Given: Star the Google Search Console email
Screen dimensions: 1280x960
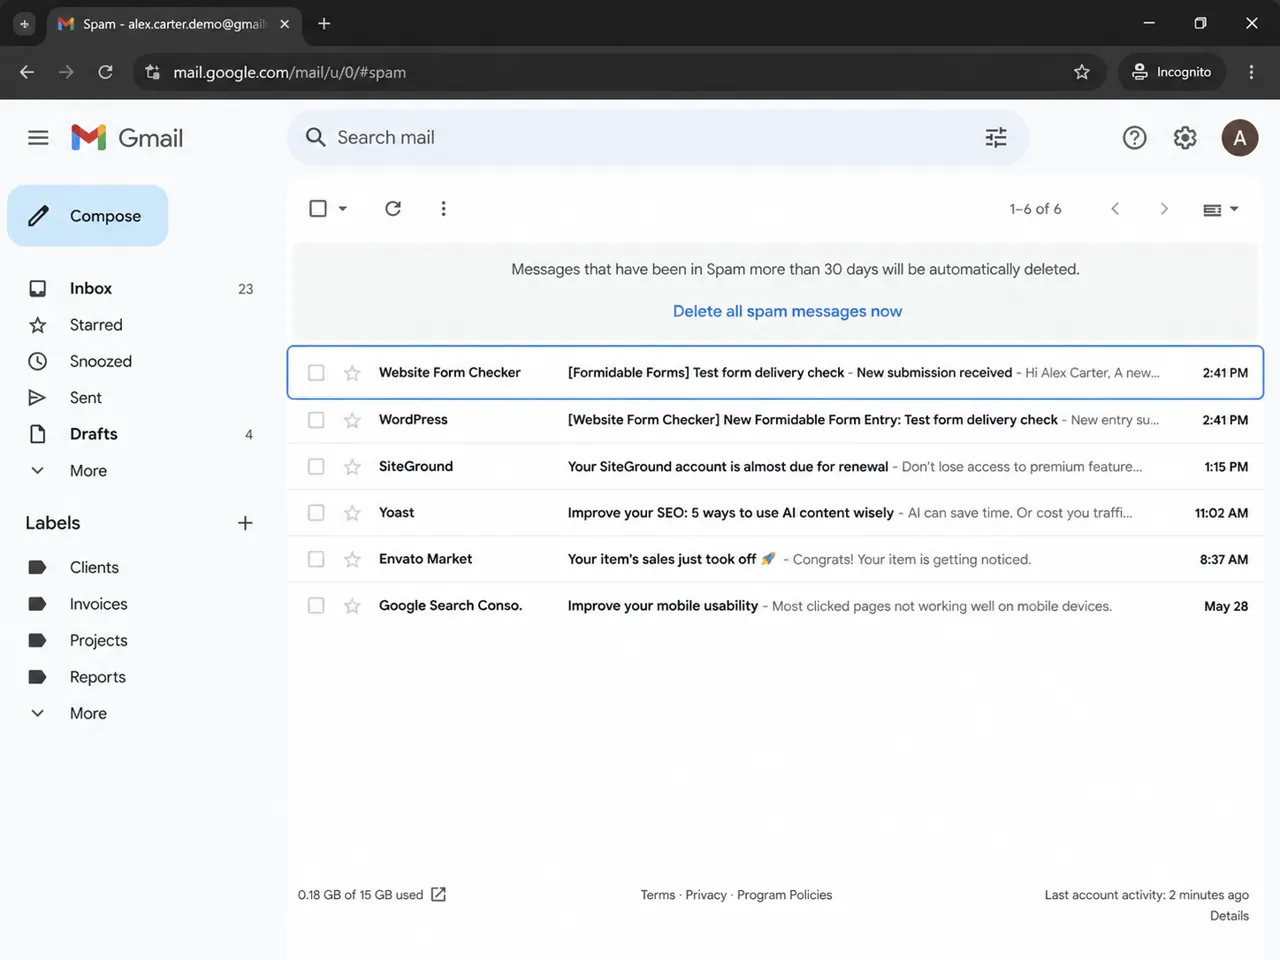Looking at the screenshot, I should coord(352,606).
